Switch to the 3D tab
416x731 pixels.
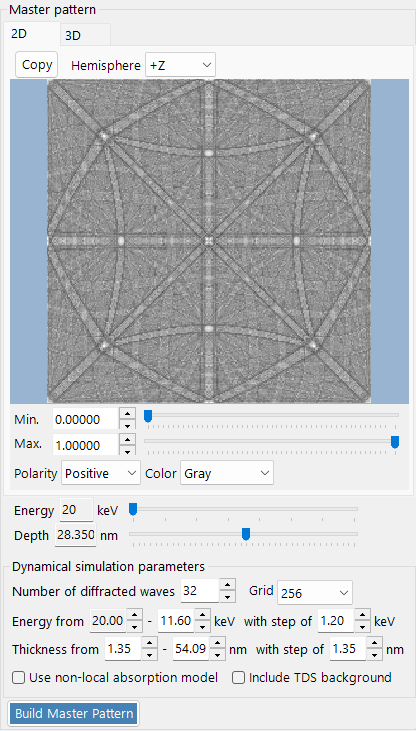click(x=85, y=35)
